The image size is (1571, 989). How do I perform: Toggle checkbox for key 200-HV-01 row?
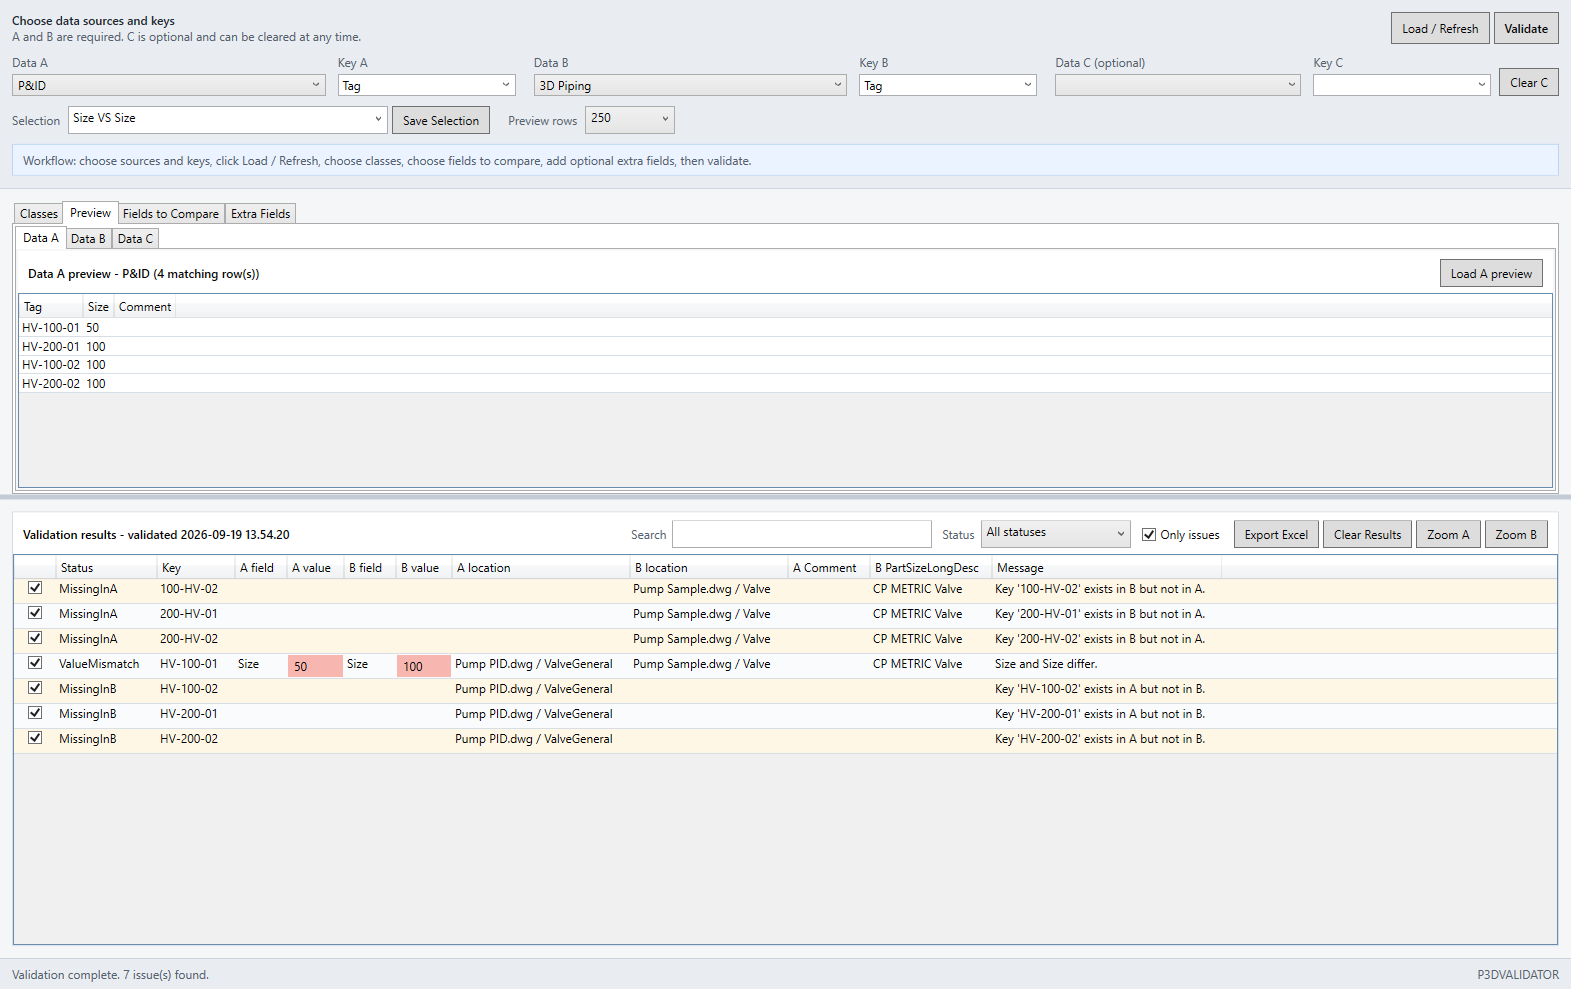point(35,614)
